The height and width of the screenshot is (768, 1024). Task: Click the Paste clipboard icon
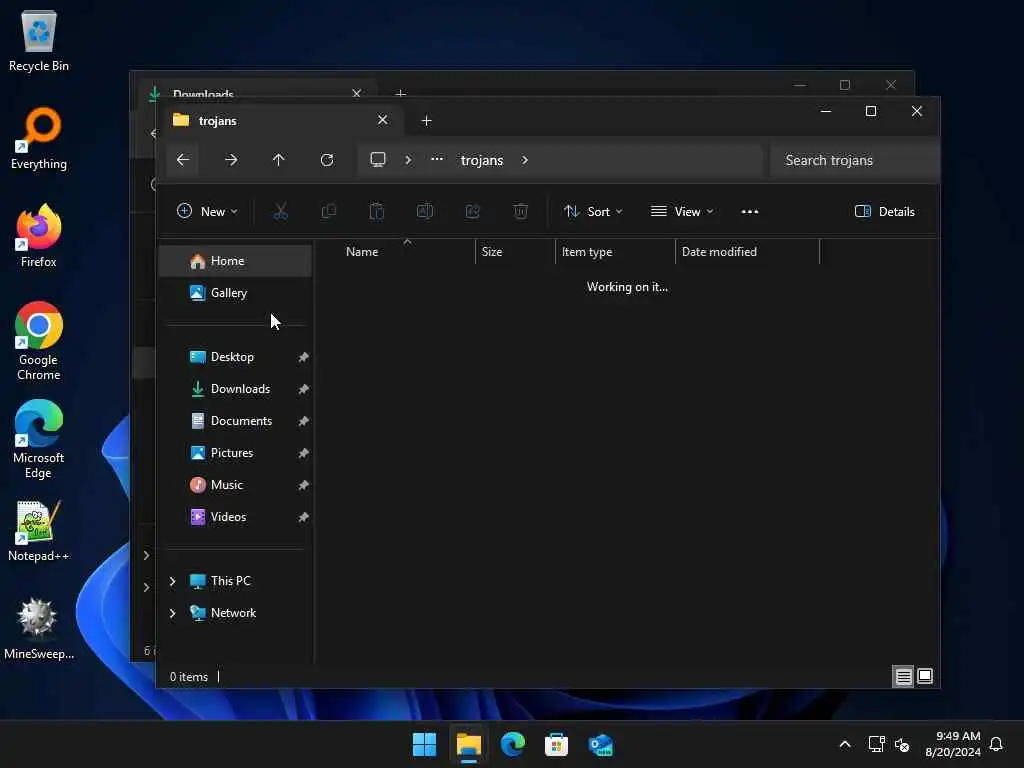point(377,212)
